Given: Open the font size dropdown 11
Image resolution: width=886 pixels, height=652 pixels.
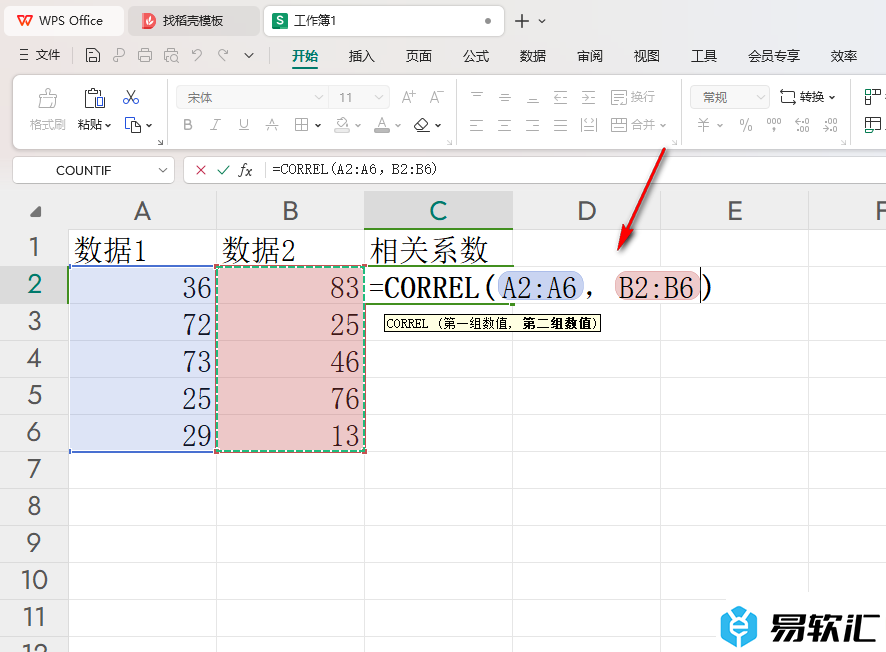Looking at the screenshot, I should coord(379,97).
